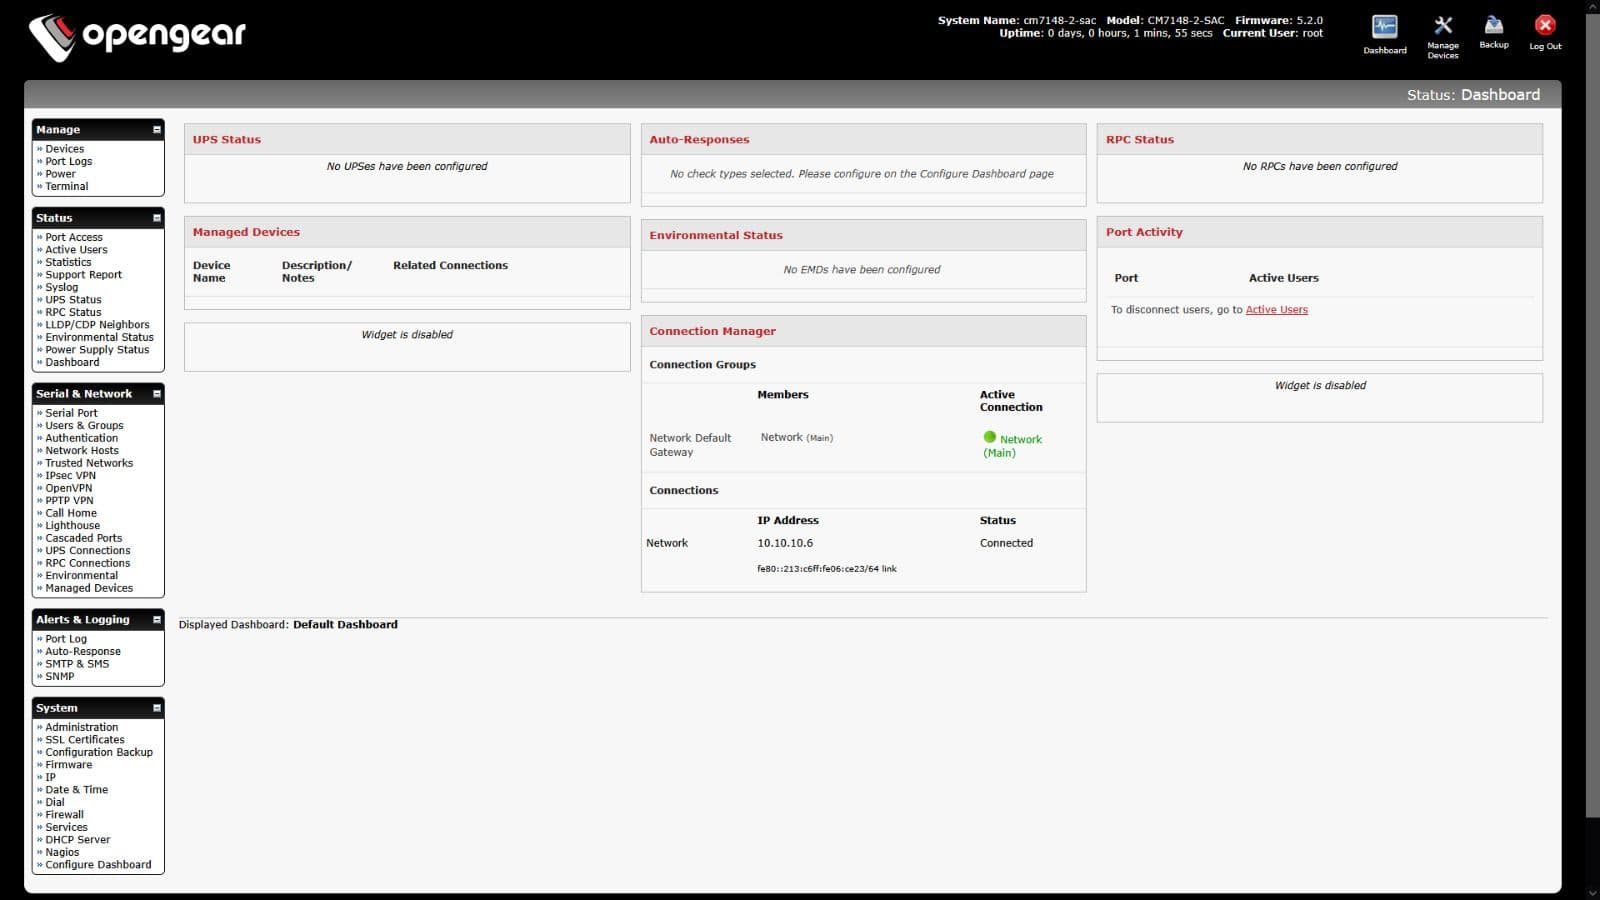Collapse the Alerts & Logging section
The height and width of the screenshot is (900, 1600).
(156, 620)
